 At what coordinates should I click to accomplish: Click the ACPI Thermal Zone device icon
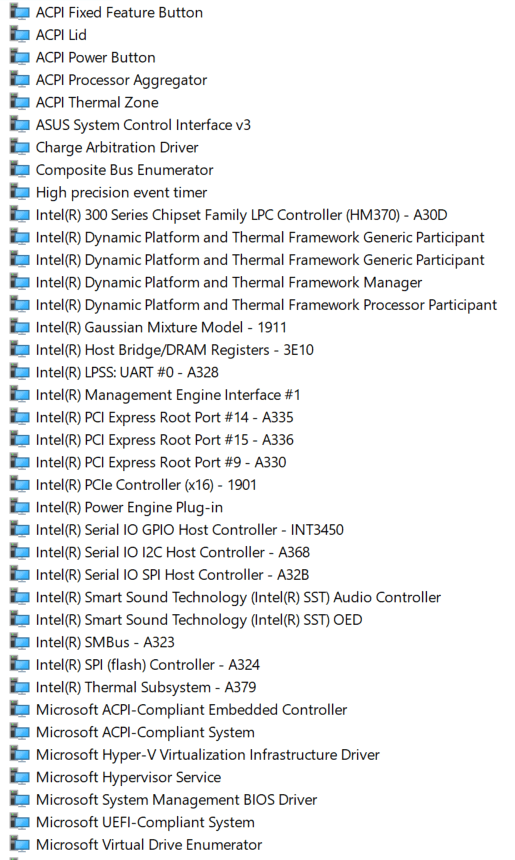point(20,102)
